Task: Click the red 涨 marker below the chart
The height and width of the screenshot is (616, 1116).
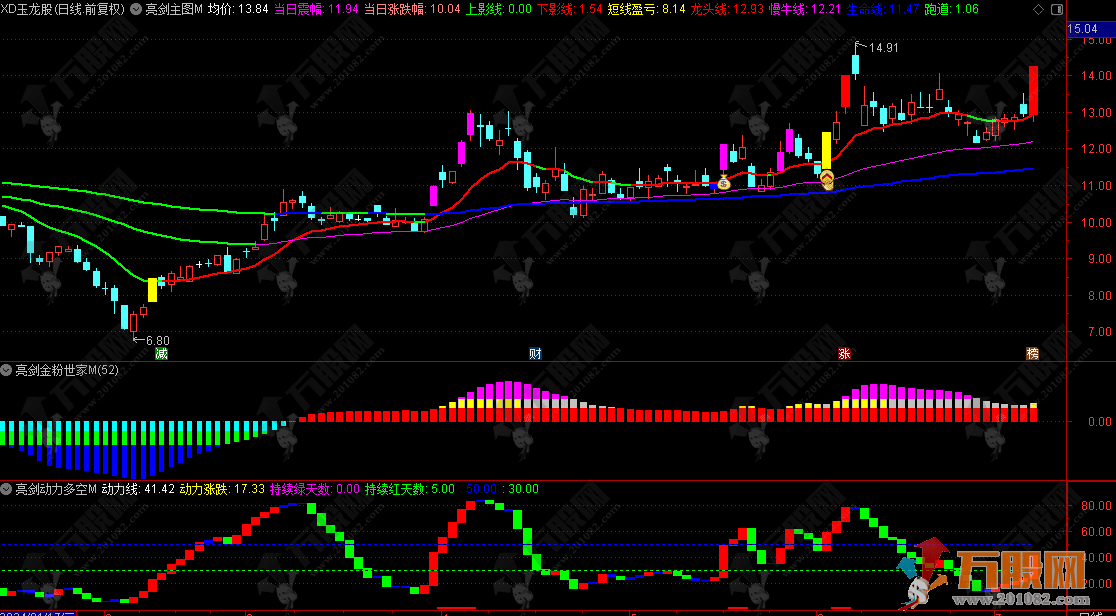Action: tap(844, 353)
